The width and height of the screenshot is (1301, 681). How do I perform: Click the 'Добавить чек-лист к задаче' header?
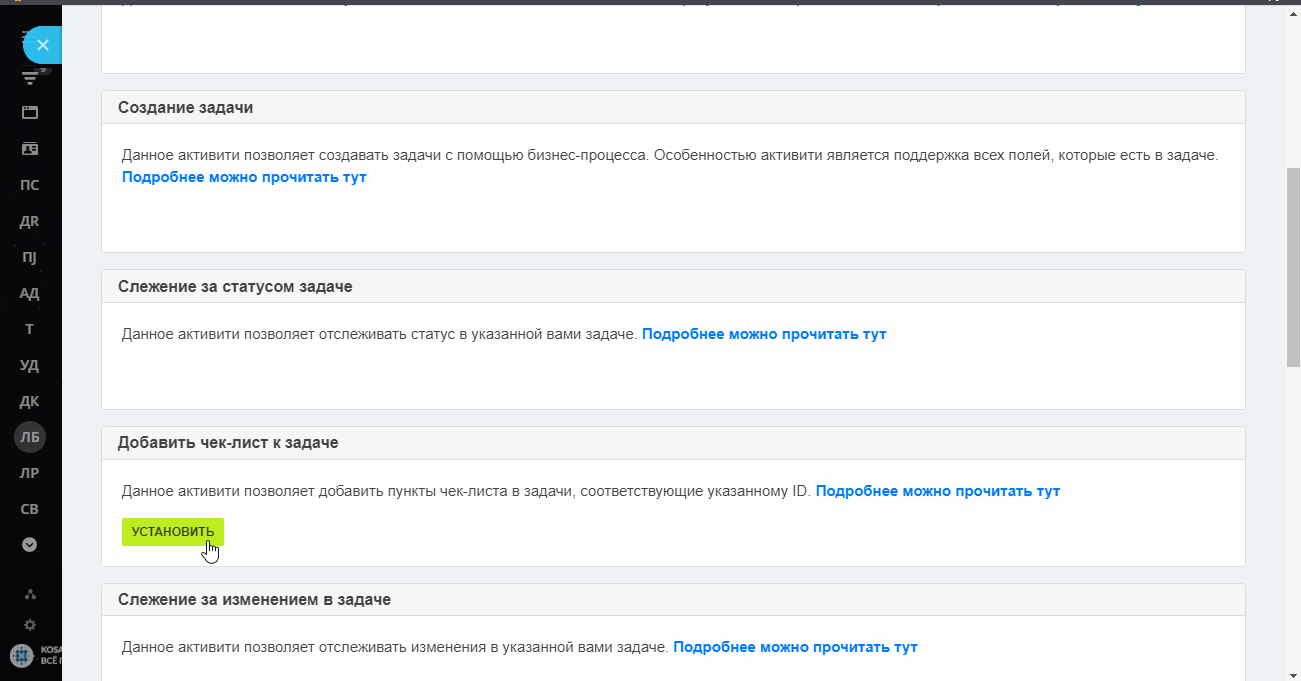coord(673,443)
